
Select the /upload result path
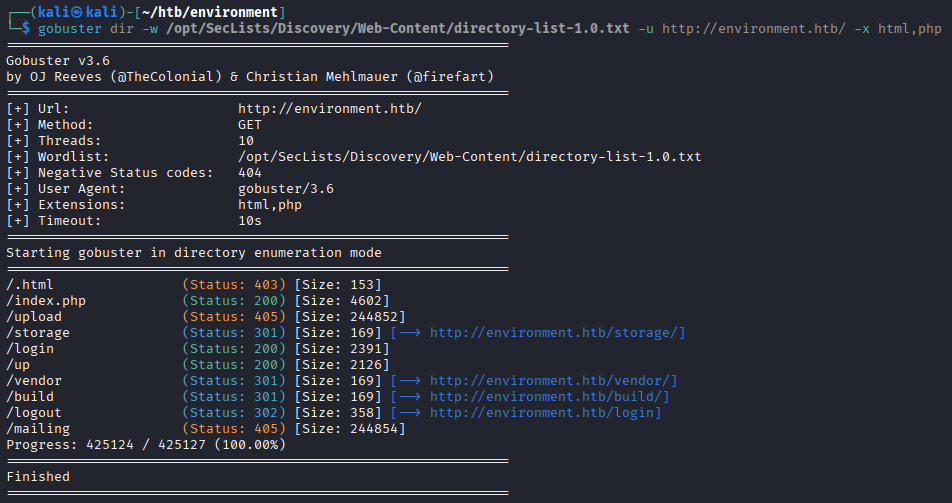(x=34, y=317)
